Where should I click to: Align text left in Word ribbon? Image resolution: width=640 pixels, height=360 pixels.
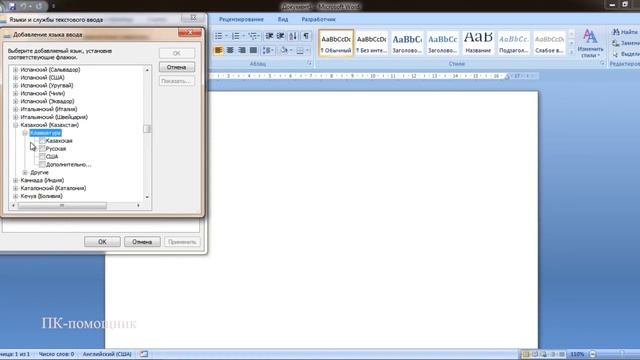pyautogui.click(x=218, y=50)
